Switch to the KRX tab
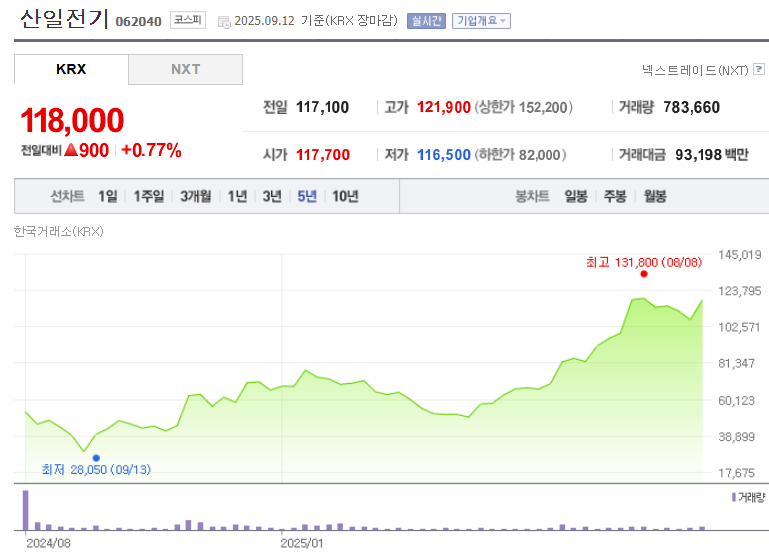Viewport: 769px width, 558px height. pos(71,69)
